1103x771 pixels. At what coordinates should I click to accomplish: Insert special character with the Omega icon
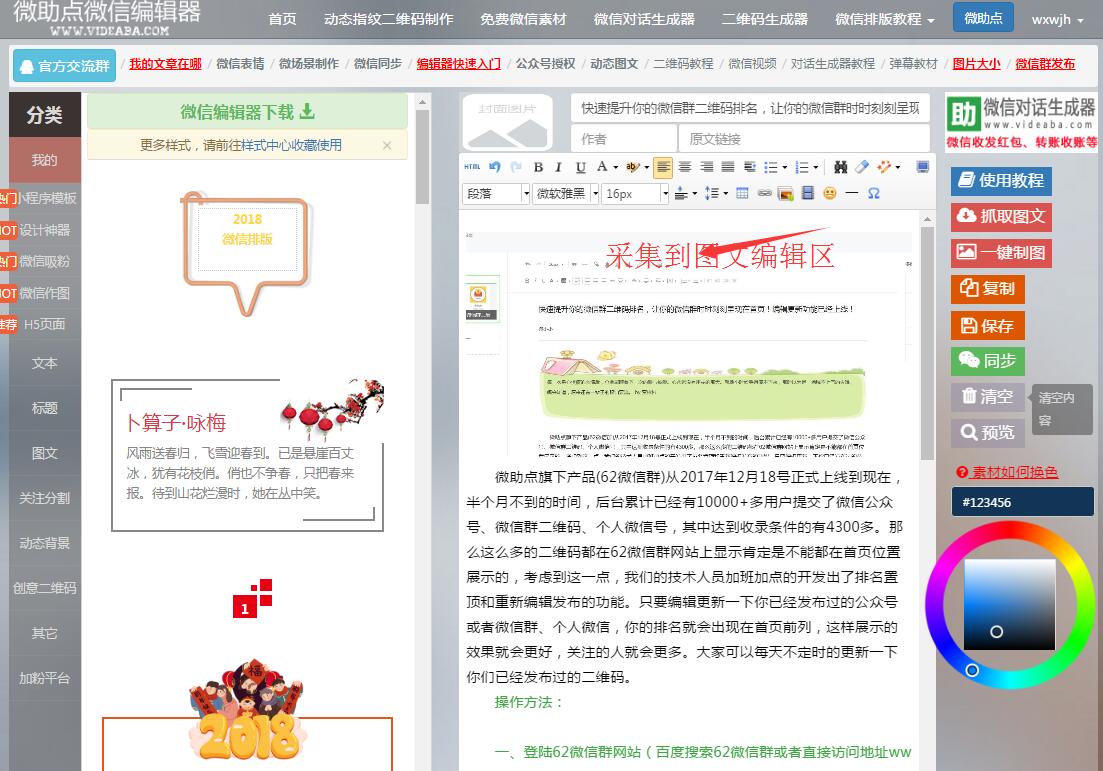[x=874, y=193]
